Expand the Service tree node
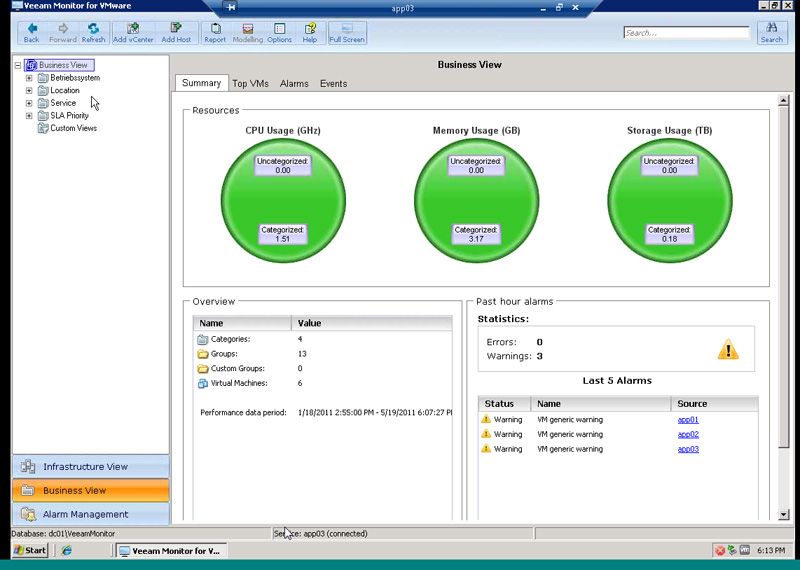The width and height of the screenshot is (800, 570). pyautogui.click(x=29, y=103)
